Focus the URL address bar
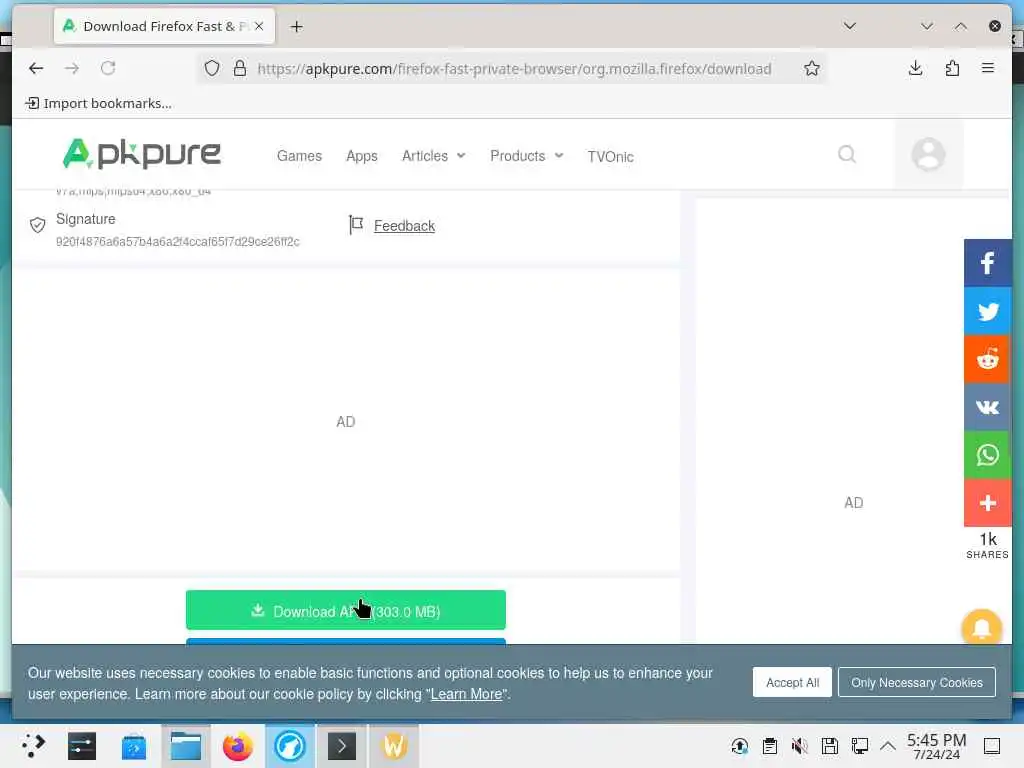 pos(514,69)
